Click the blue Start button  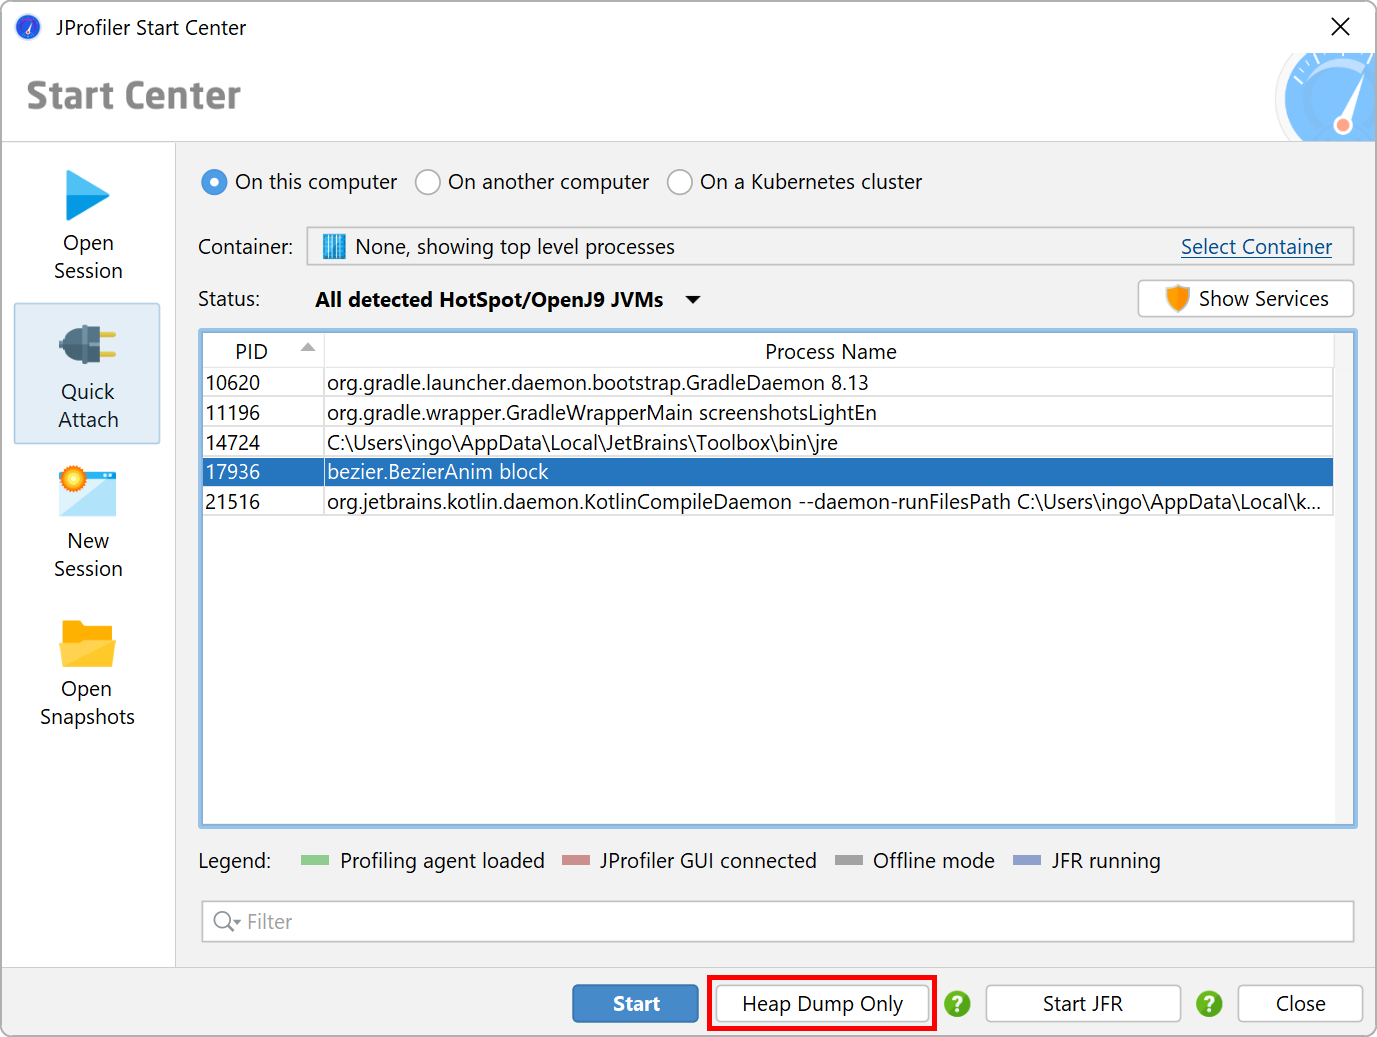tap(635, 1003)
